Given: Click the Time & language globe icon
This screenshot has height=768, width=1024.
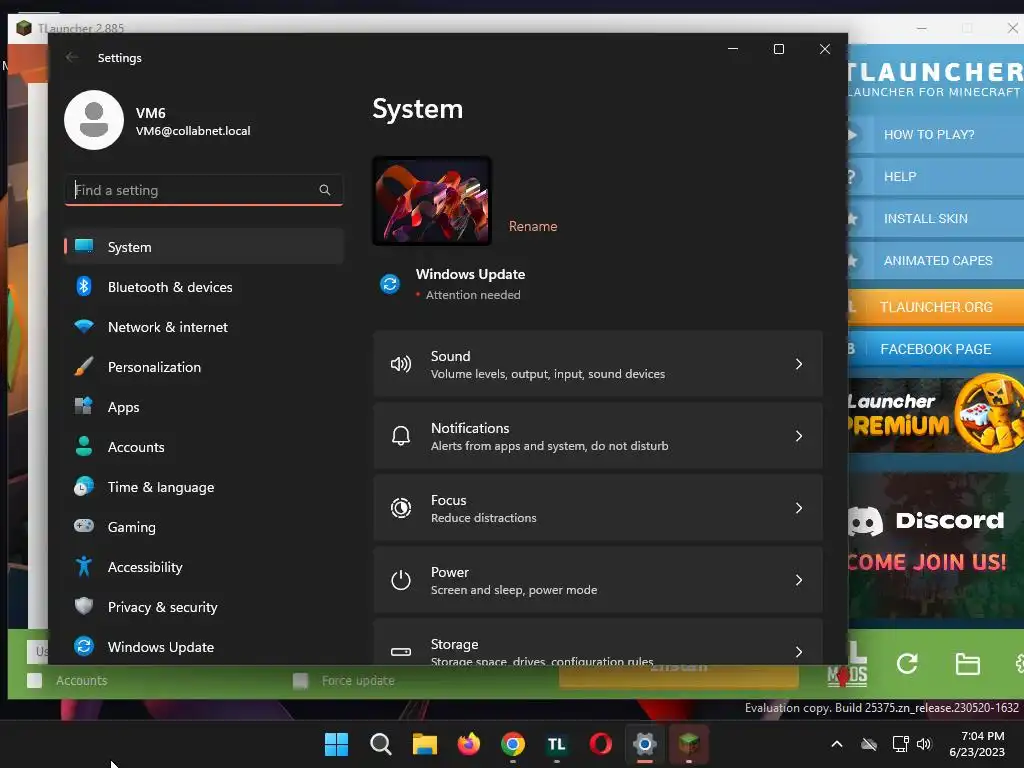Looking at the screenshot, I should click(84, 487).
